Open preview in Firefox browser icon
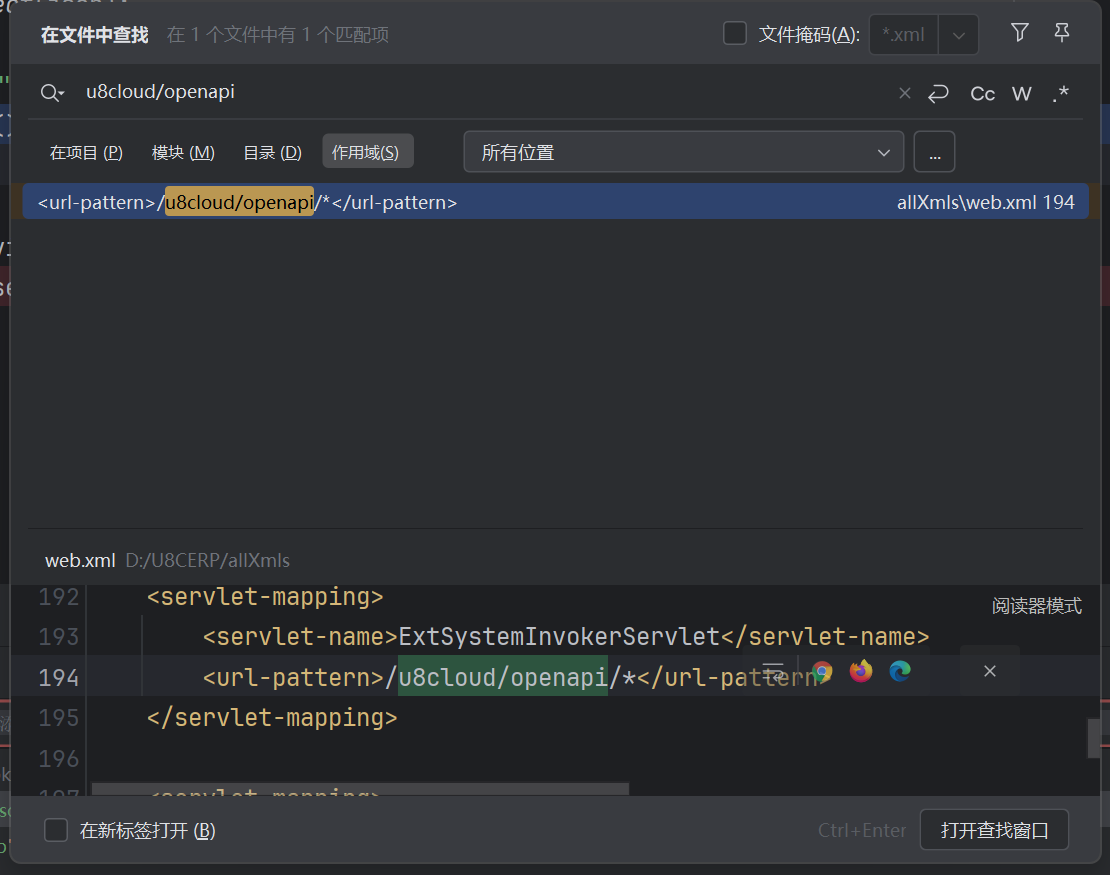 click(861, 671)
